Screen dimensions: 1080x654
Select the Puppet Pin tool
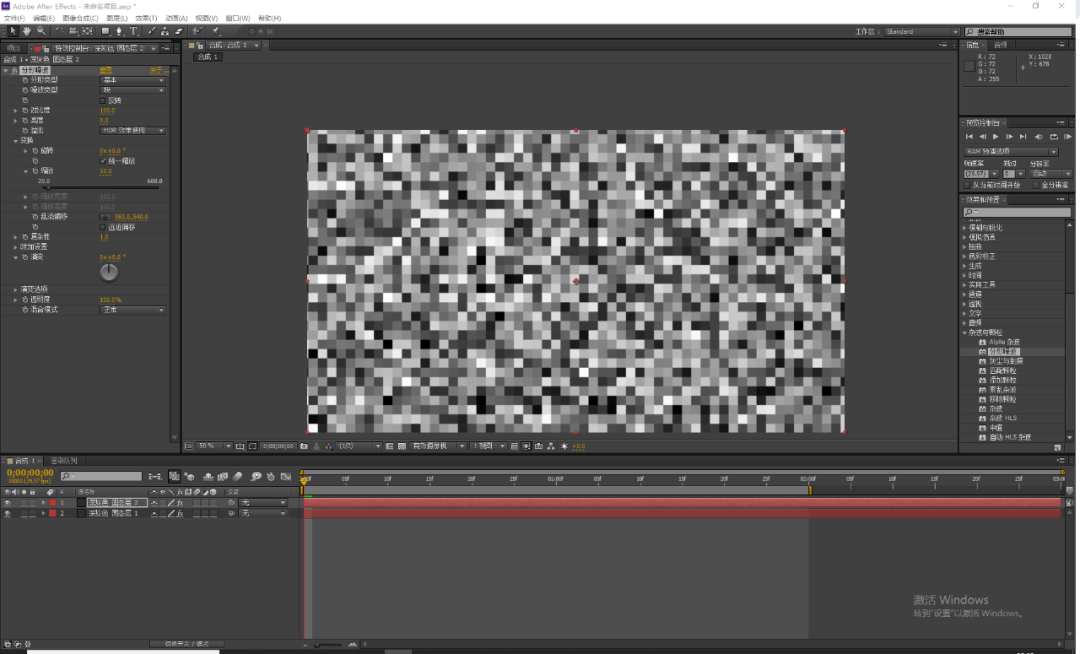216,31
